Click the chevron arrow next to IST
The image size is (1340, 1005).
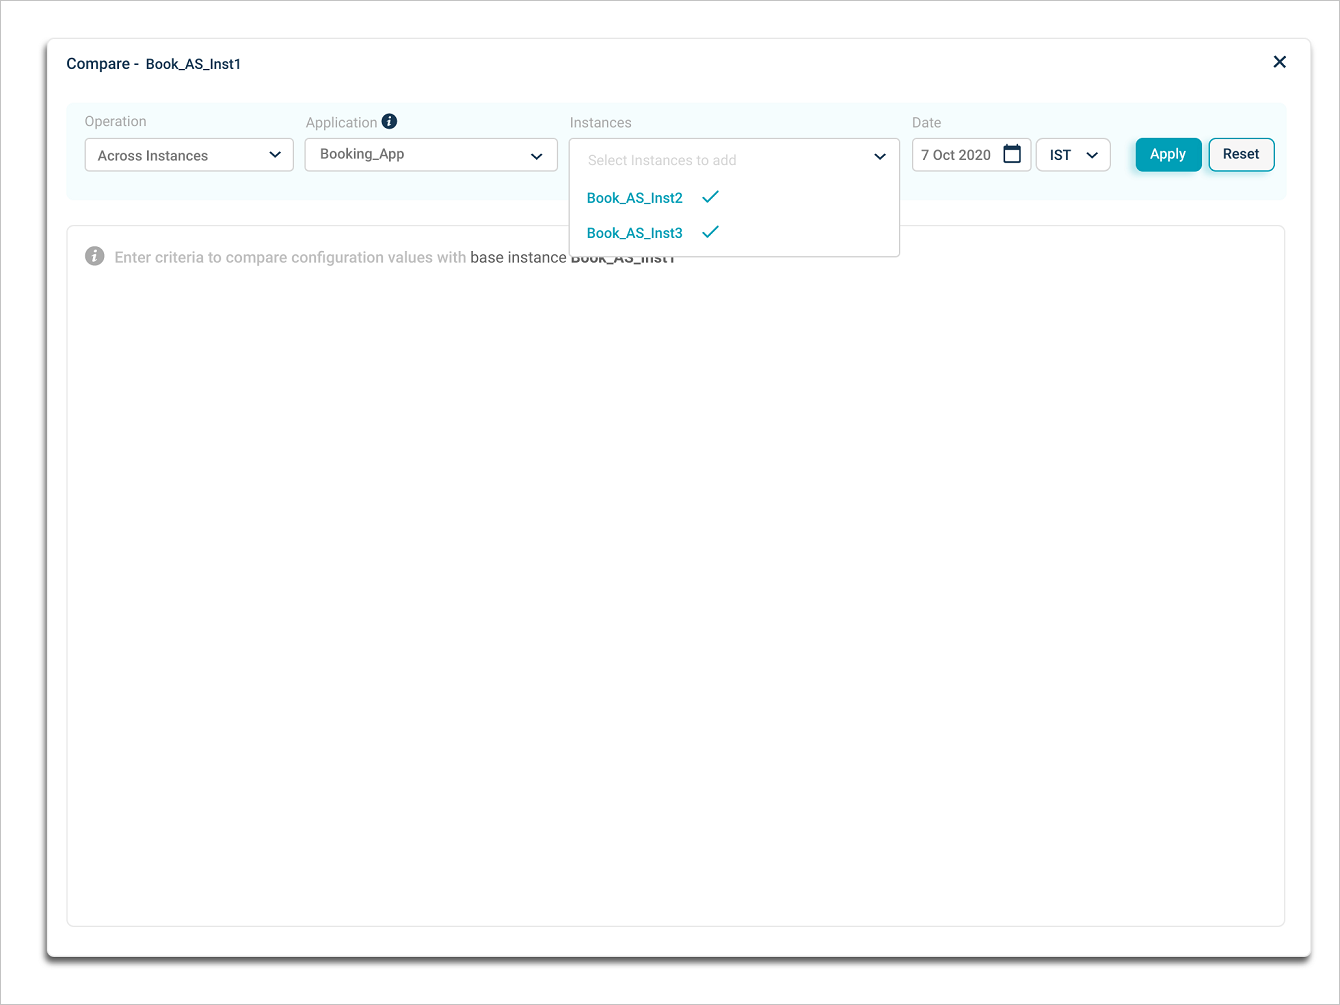coord(1092,155)
